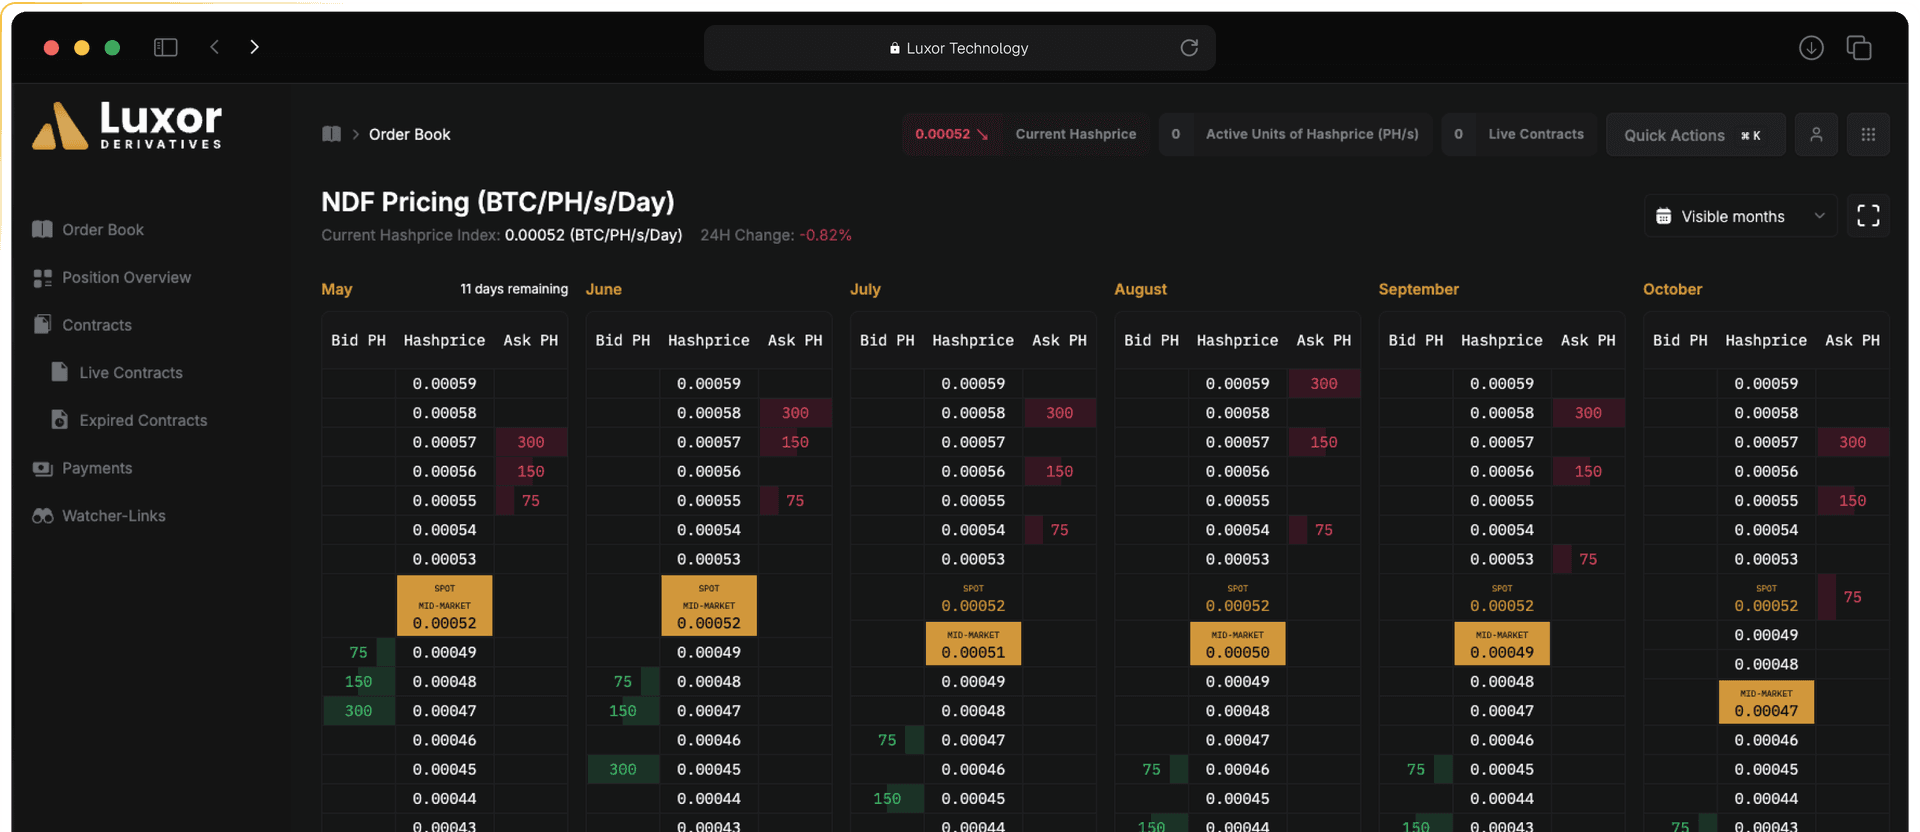This screenshot has width=1920, height=832.
Task: Open Payments in the sidebar
Action: [x=97, y=468]
